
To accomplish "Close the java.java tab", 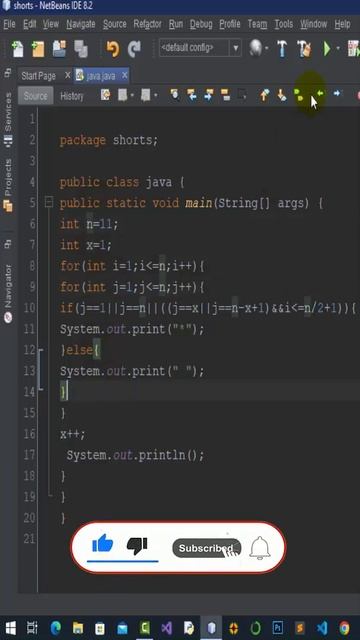I will coord(124,75).
